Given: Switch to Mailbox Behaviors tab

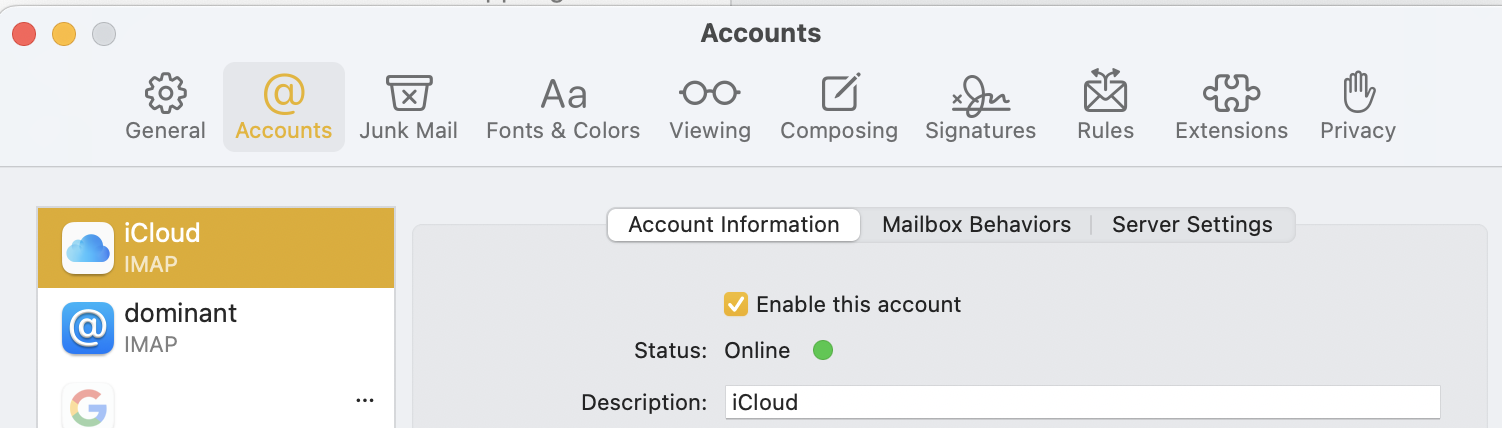Looking at the screenshot, I should click(976, 225).
